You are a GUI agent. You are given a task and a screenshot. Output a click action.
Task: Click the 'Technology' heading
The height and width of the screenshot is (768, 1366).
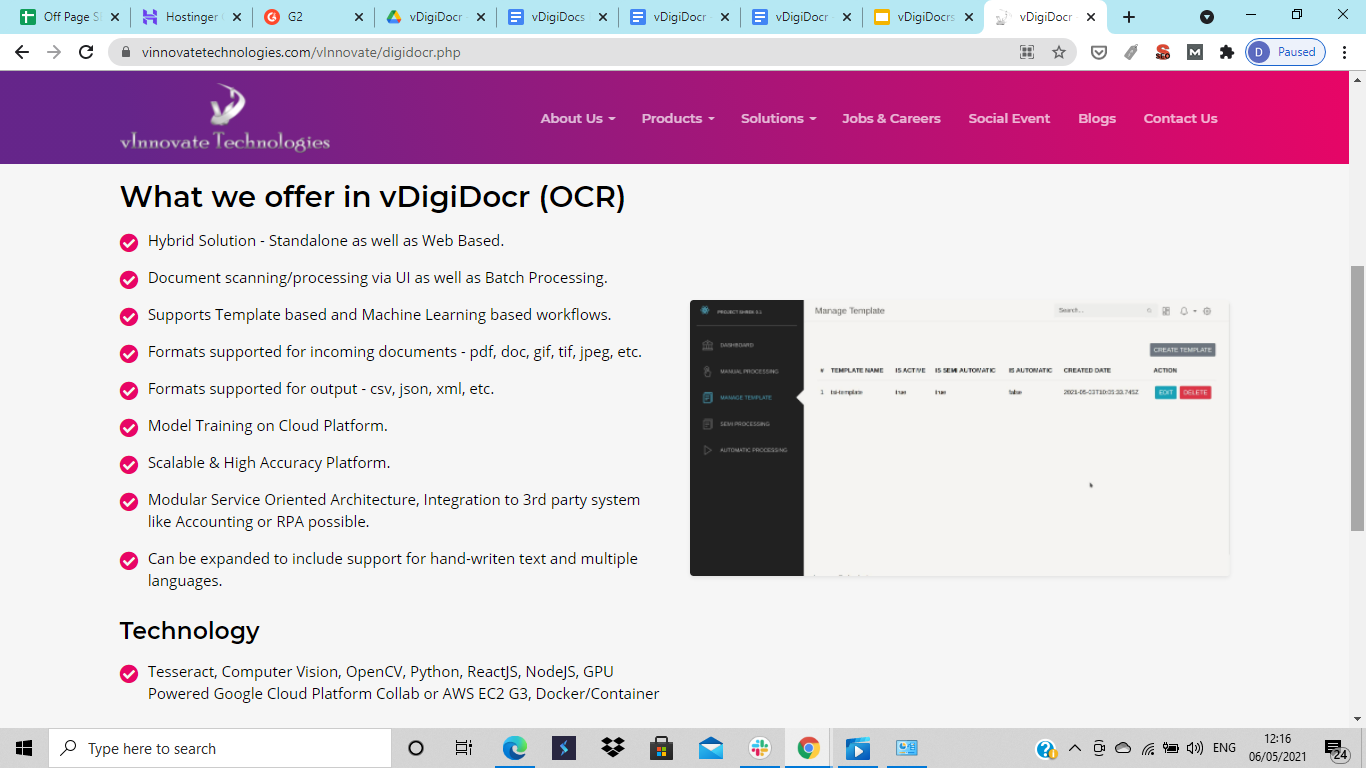[x=190, y=631]
